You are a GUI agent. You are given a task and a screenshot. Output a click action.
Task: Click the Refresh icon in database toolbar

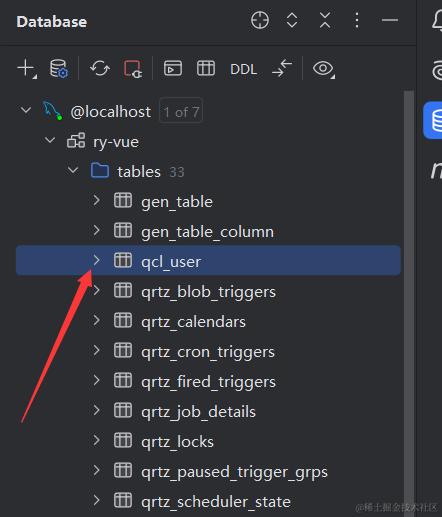[x=100, y=68]
